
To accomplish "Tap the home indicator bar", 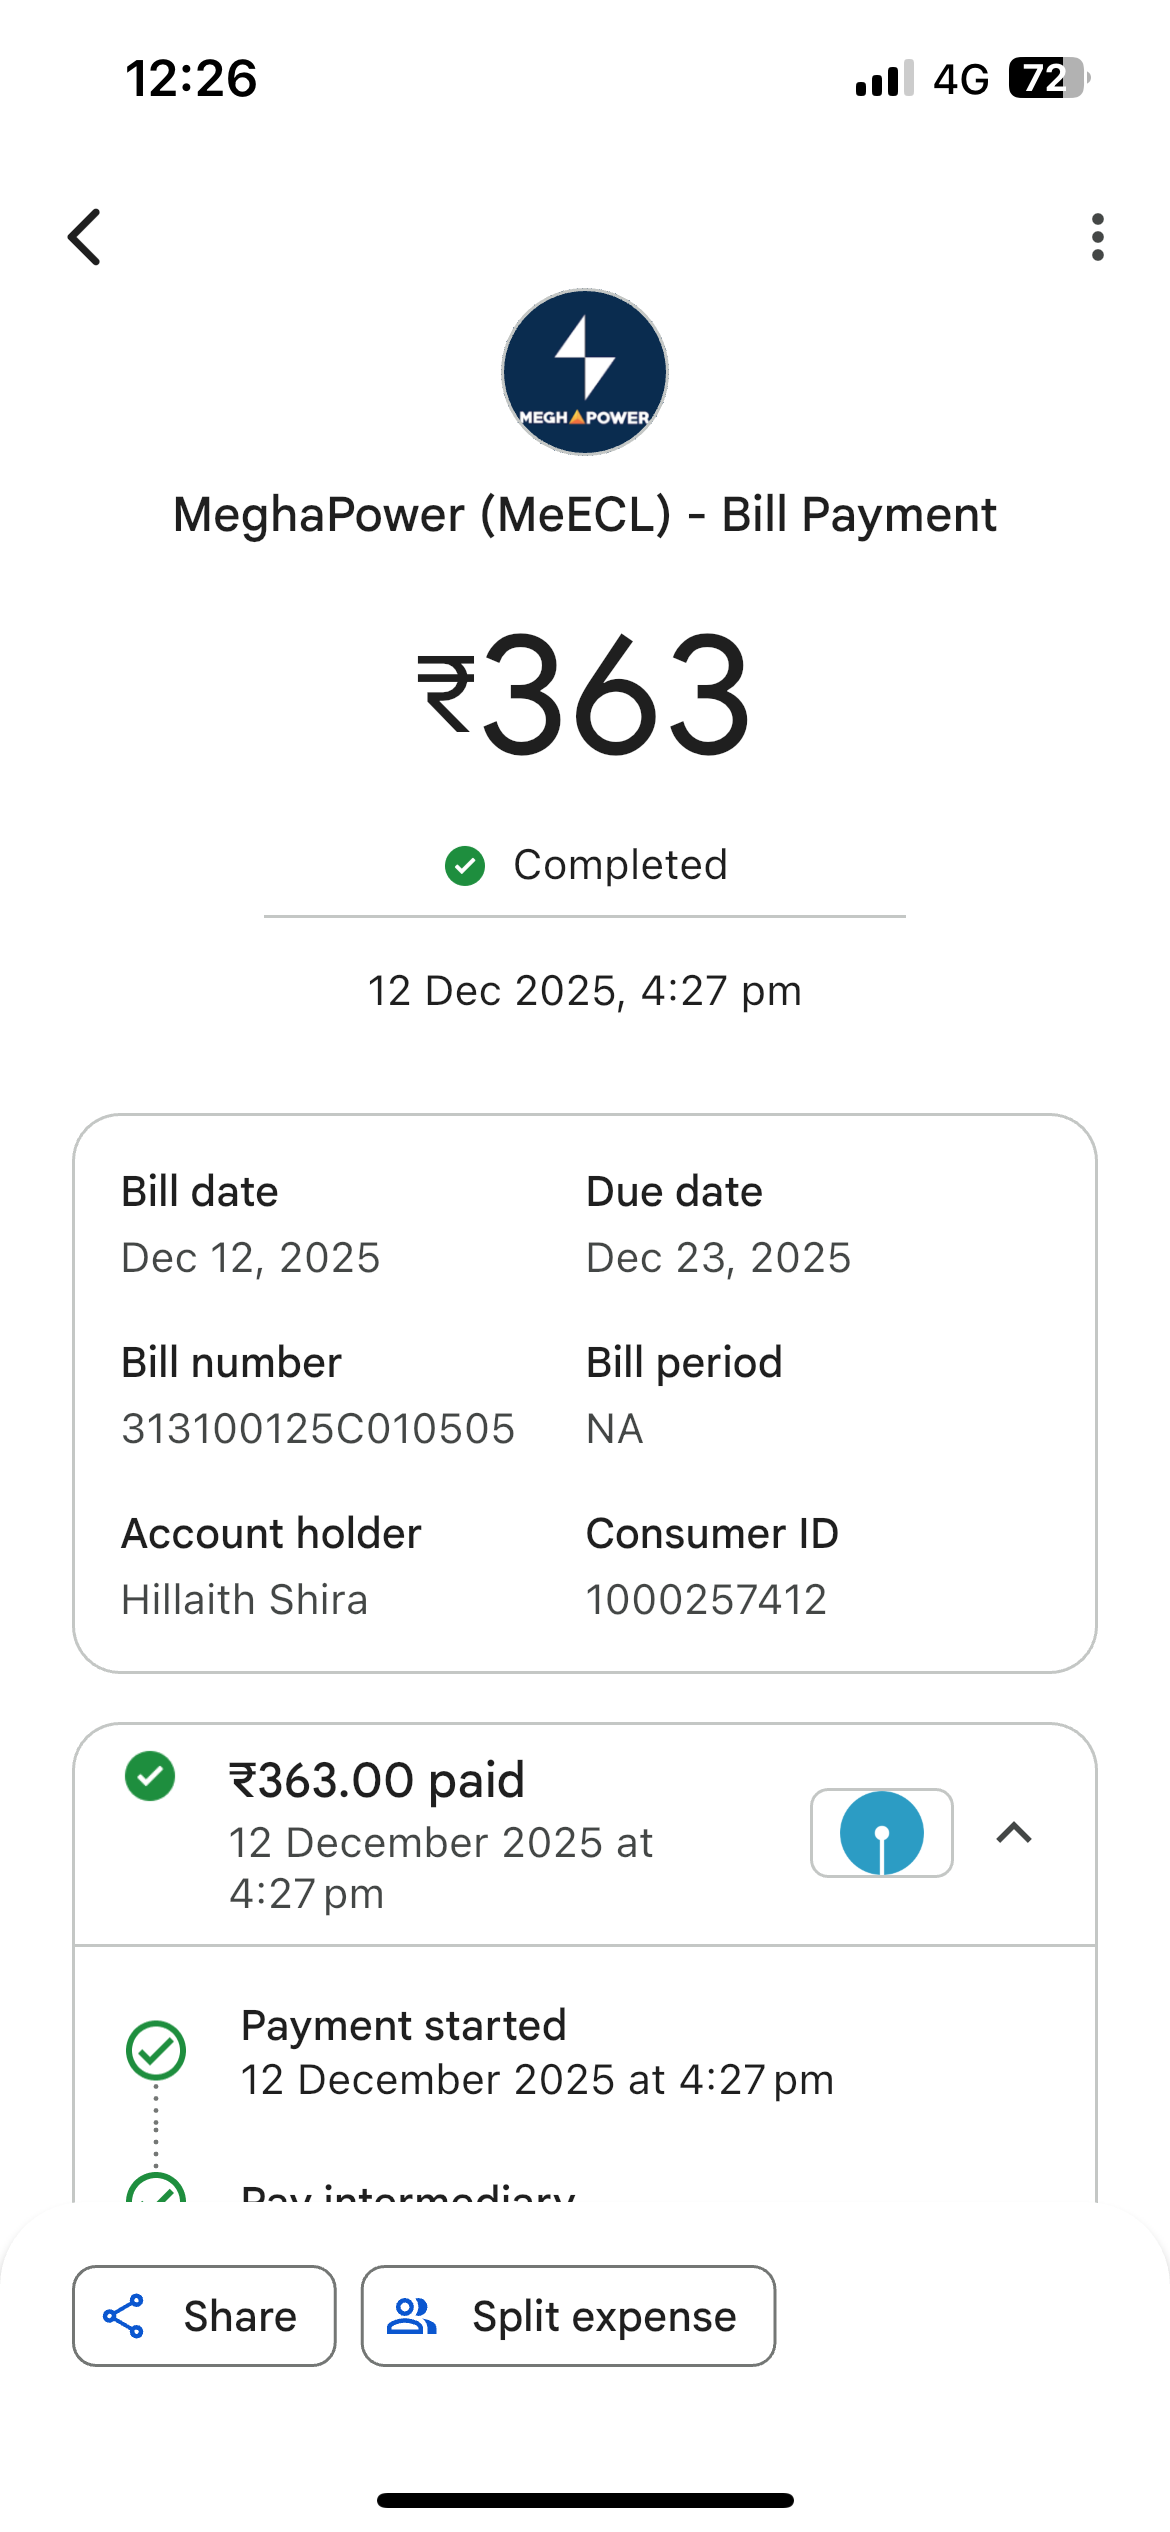I will (x=585, y=2500).
